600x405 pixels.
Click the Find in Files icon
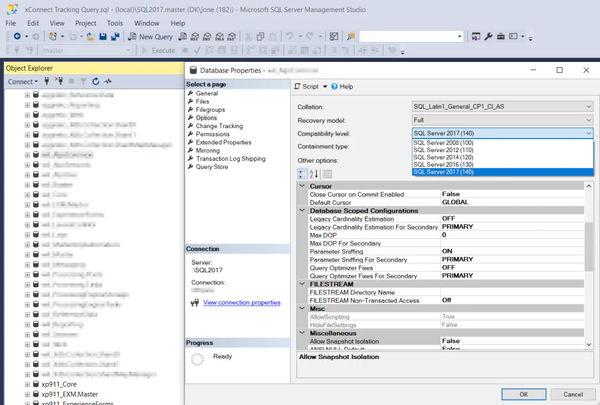pyautogui.click(x=351, y=36)
